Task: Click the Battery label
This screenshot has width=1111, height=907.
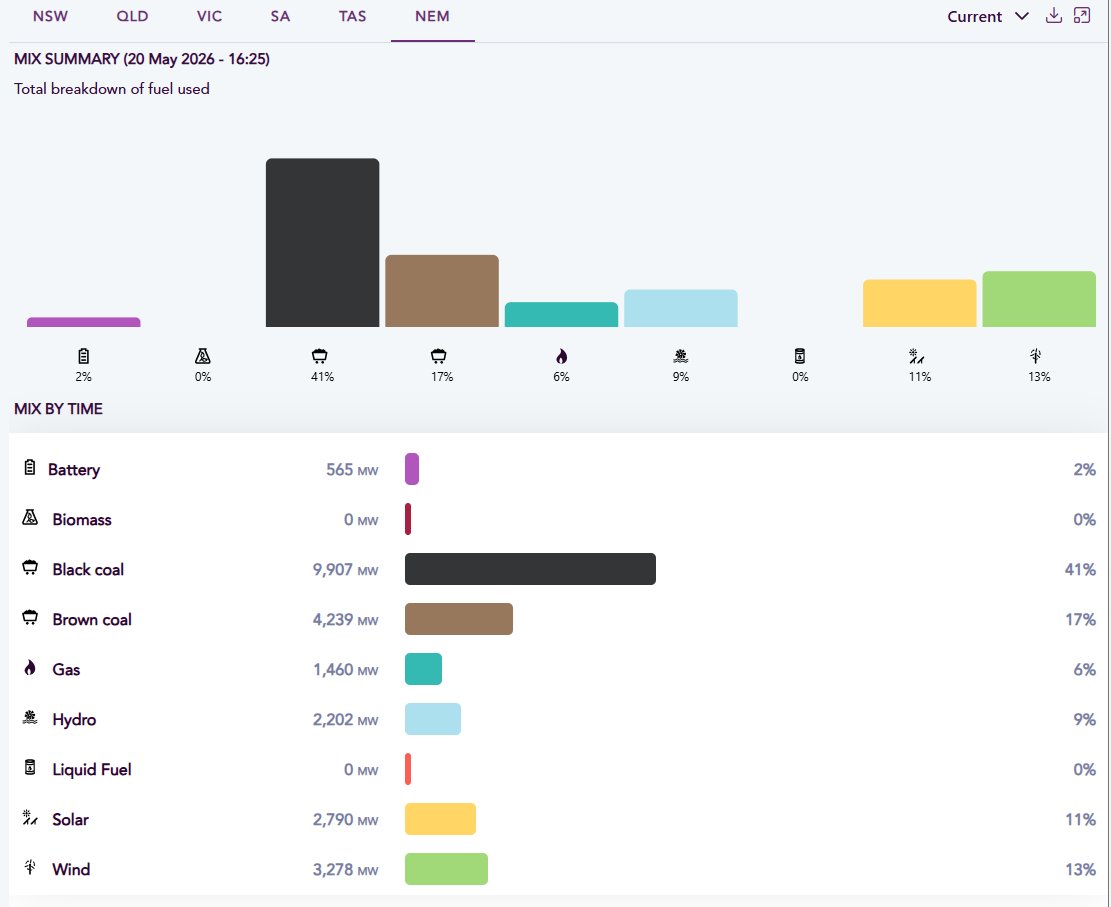Action: (x=74, y=470)
